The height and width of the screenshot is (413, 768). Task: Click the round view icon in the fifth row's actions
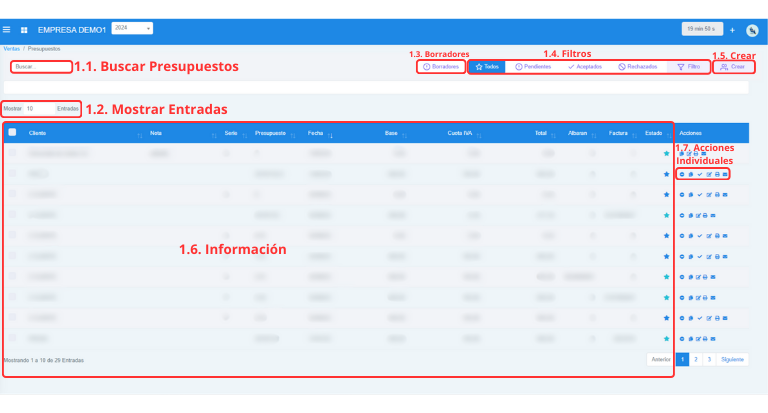pyautogui.click(x=682, y=236)
